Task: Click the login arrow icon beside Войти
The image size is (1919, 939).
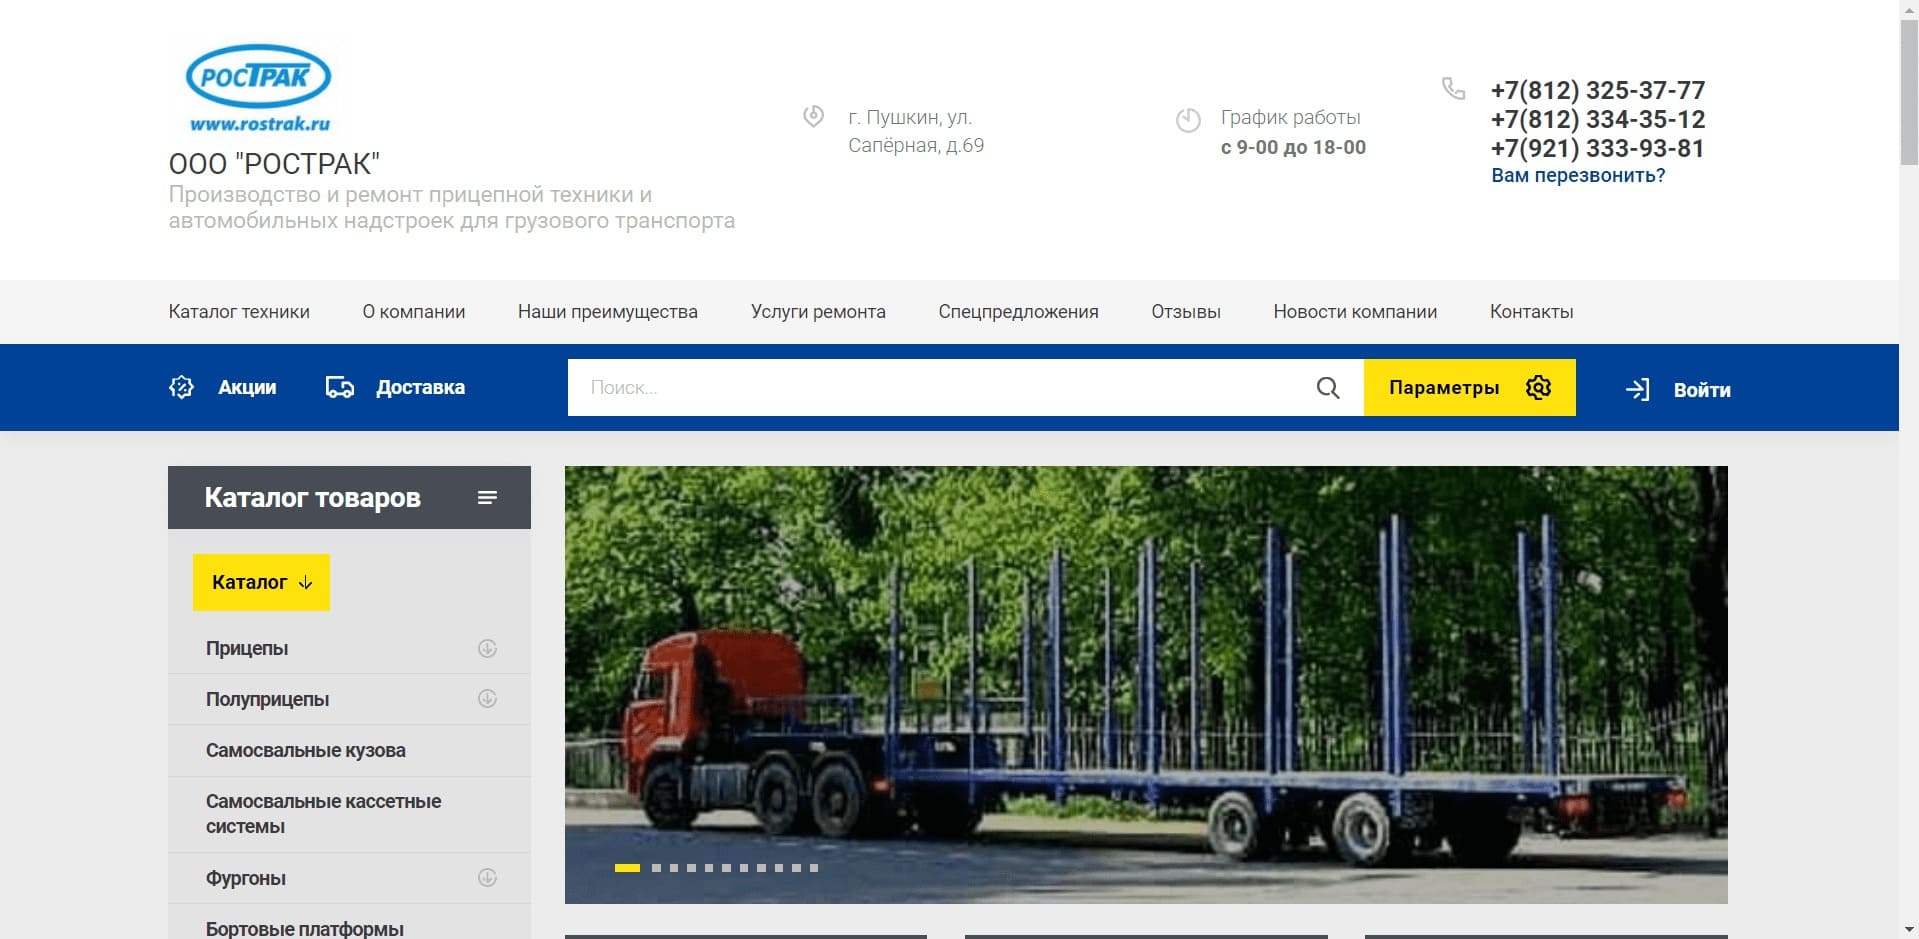Action: [x=1638, y=389]
